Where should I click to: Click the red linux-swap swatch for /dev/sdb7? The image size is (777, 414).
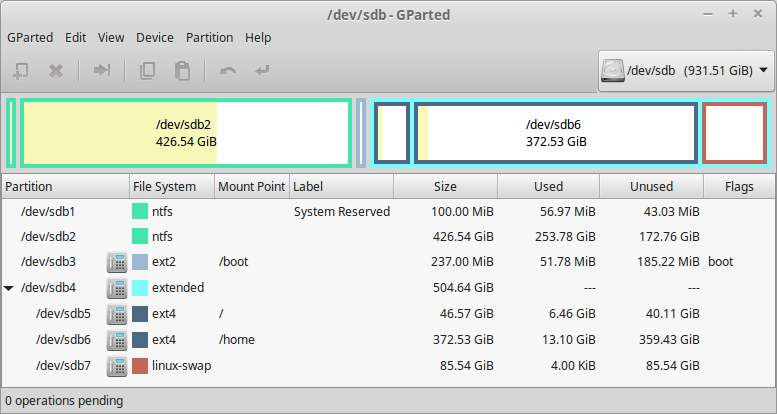pyautogui.click(x=140, y=365)
